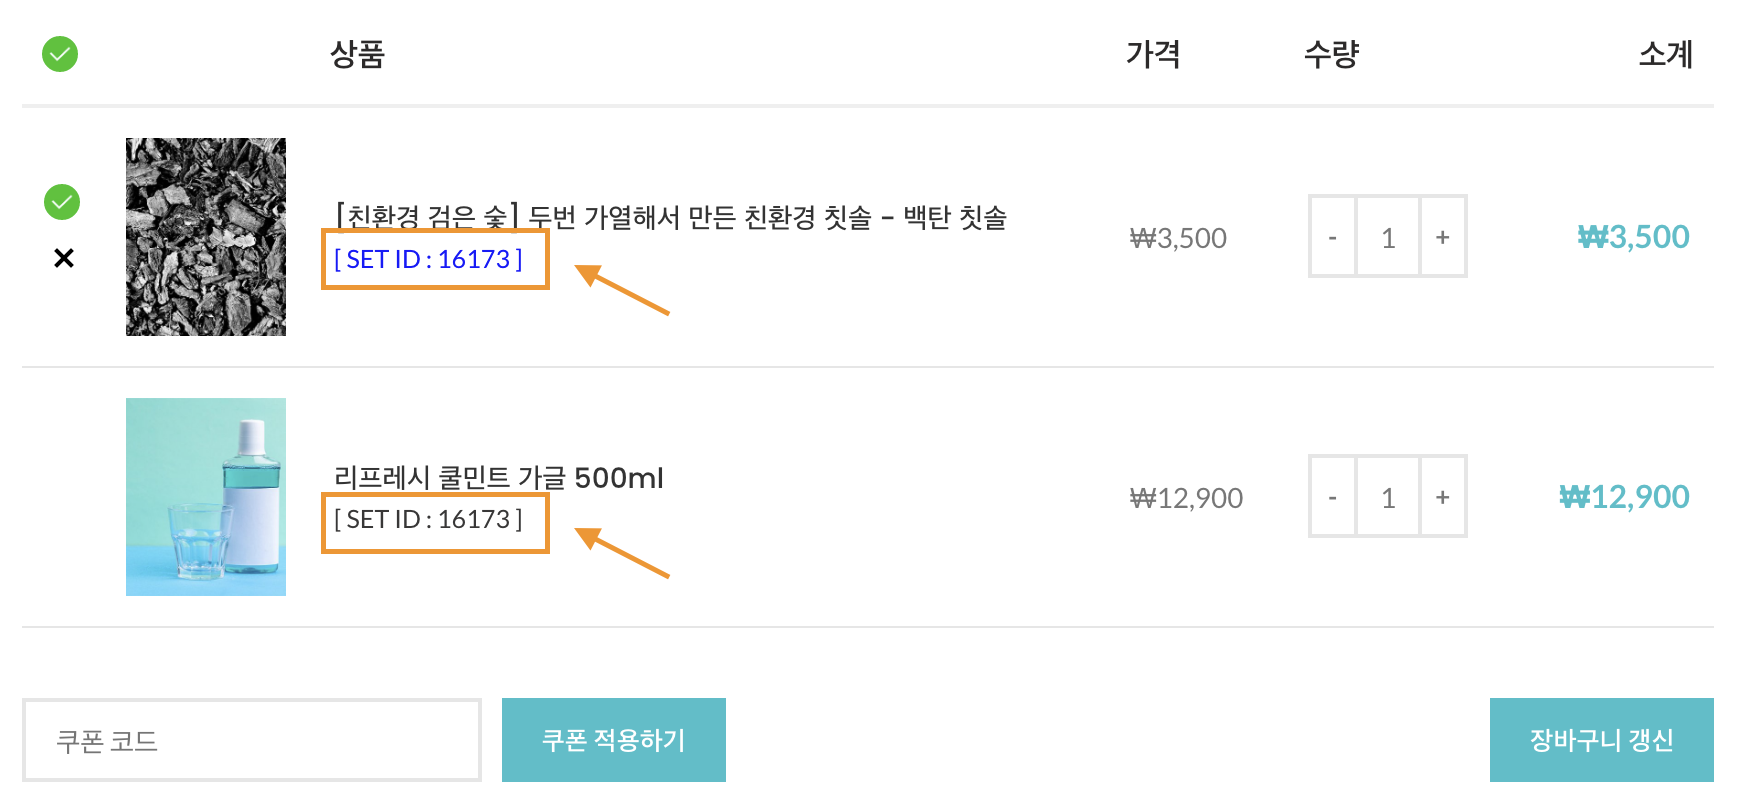The width and height of the screenshot is (1746, 806).
Task: Open the mouthwash bottle product thumbnail
Action: click(206, 497)
